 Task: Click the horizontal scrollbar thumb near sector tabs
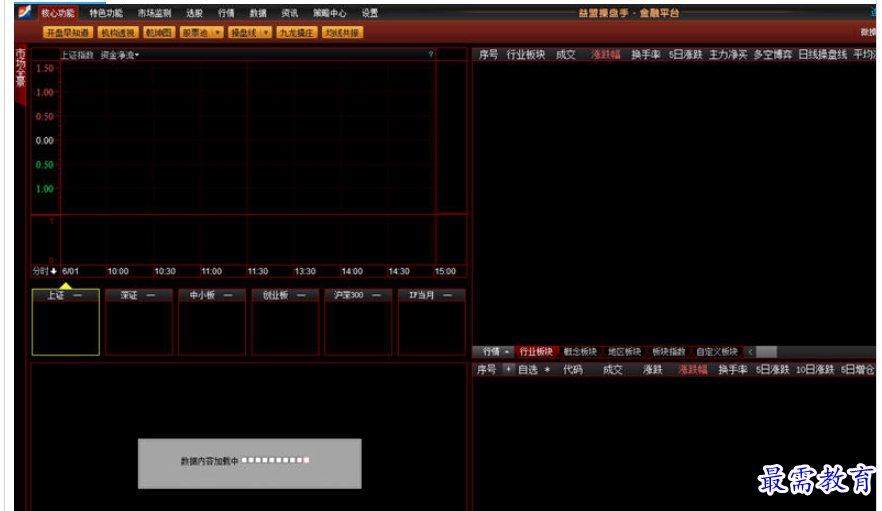(766, 352)
